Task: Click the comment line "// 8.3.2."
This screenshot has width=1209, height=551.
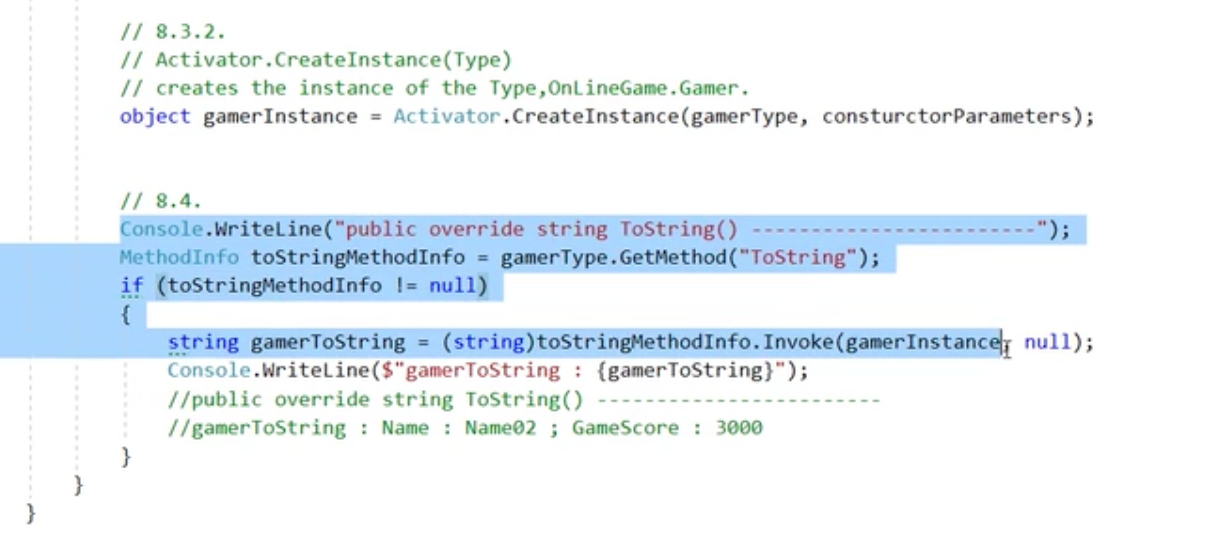Action: click(x=172, y=31)
